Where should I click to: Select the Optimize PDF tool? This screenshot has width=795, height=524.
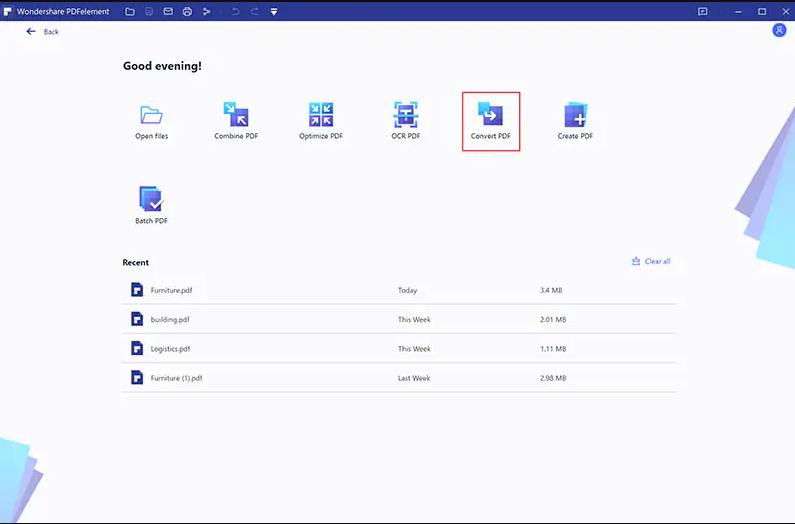pyautogui.click(x=321, y=121)
